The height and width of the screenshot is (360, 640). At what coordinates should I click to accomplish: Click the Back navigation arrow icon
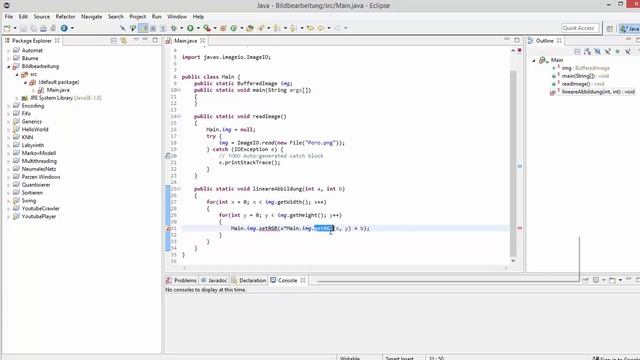coord(321,28)
